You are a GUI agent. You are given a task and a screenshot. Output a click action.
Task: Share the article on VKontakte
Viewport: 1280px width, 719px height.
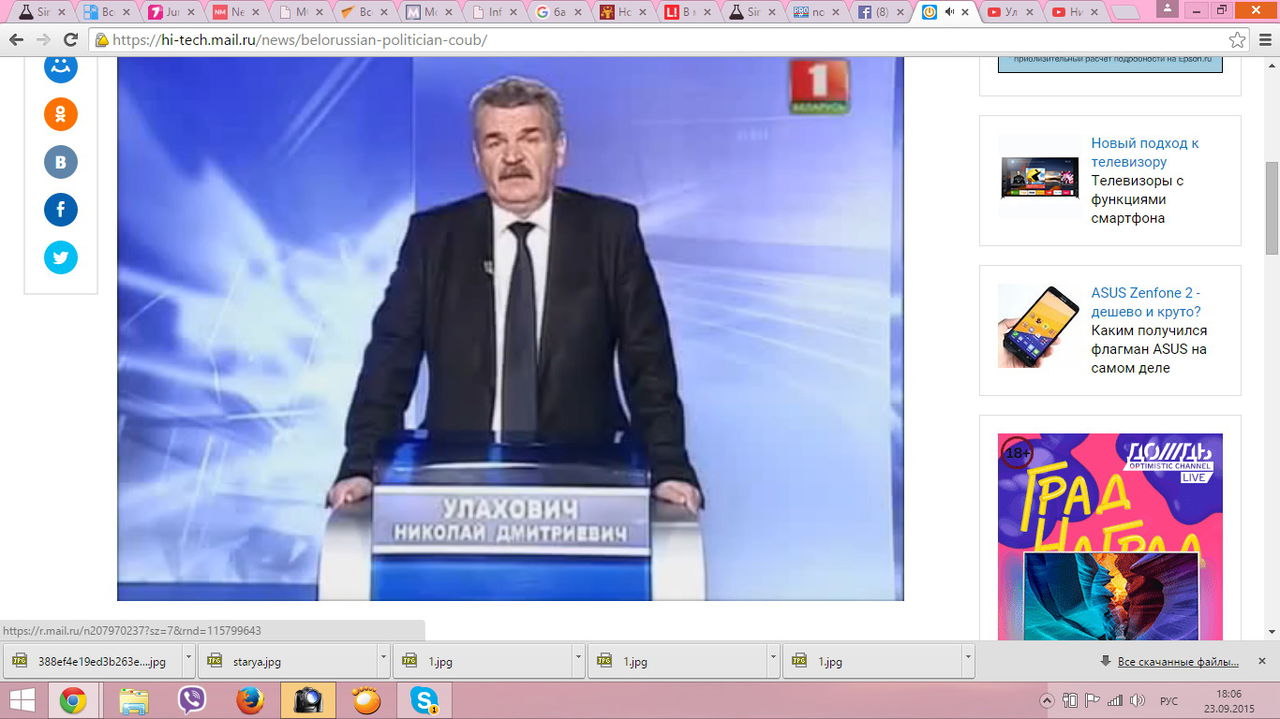pyautogui.click(x=61, y=162)
